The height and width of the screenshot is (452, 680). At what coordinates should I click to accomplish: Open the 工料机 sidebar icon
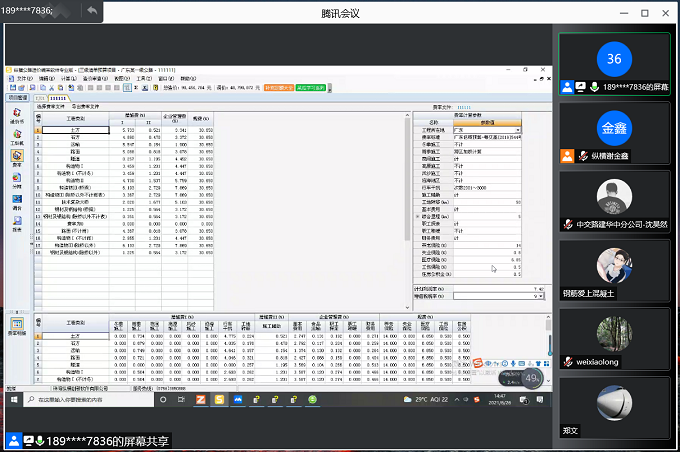17,137
